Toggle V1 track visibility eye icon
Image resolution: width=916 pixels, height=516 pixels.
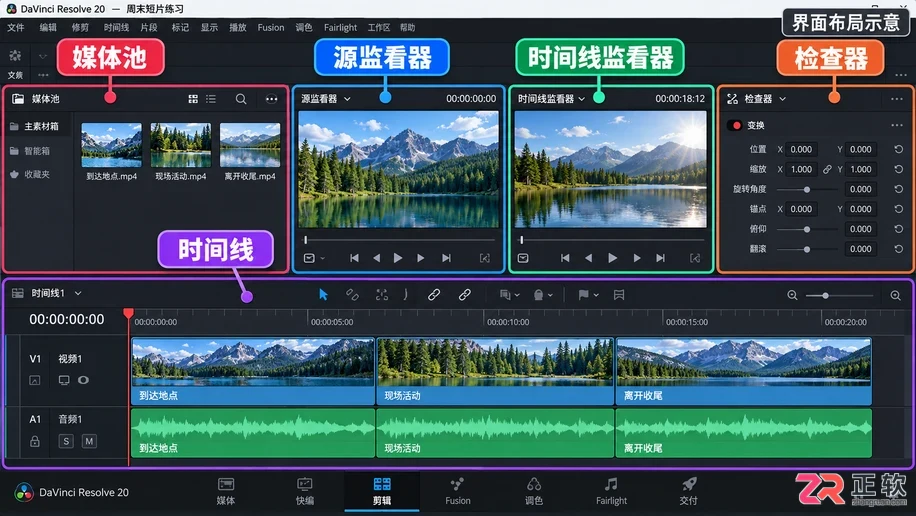point(84,380)
